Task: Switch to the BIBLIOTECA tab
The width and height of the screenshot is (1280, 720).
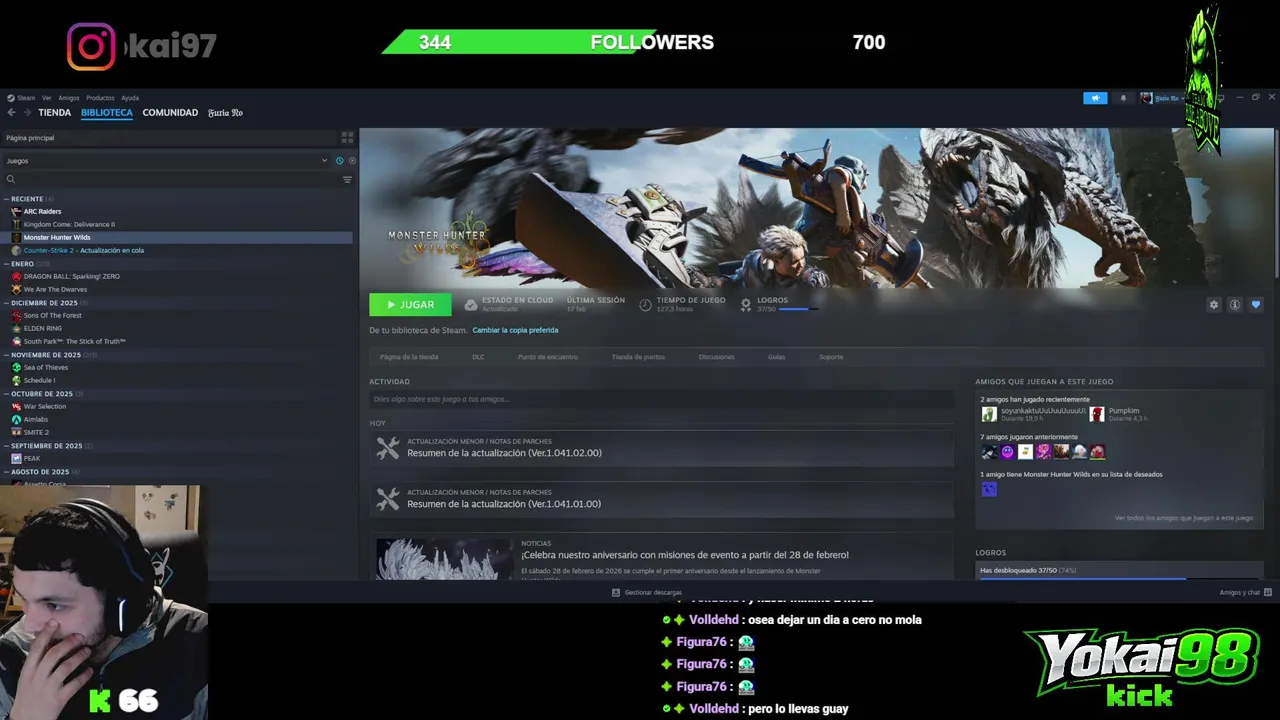Action: [107, 113]
